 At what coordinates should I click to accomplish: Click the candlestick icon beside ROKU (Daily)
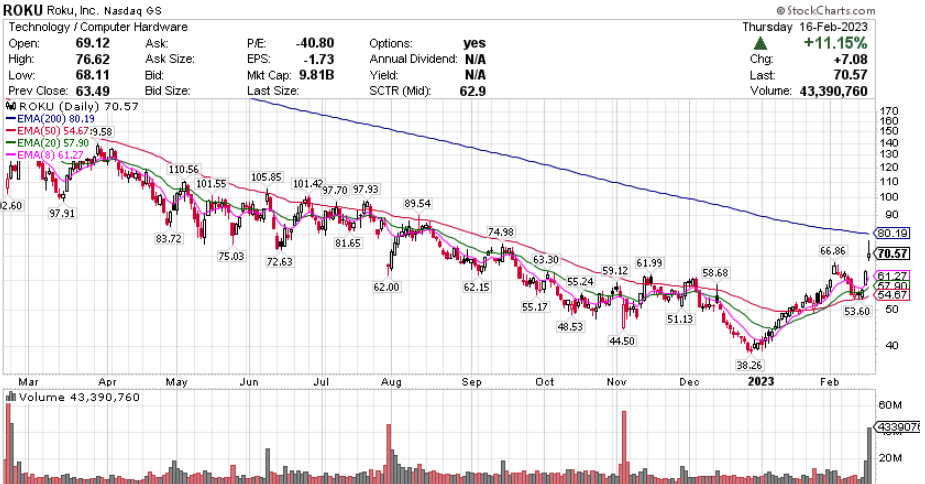(x=11, y=106)
